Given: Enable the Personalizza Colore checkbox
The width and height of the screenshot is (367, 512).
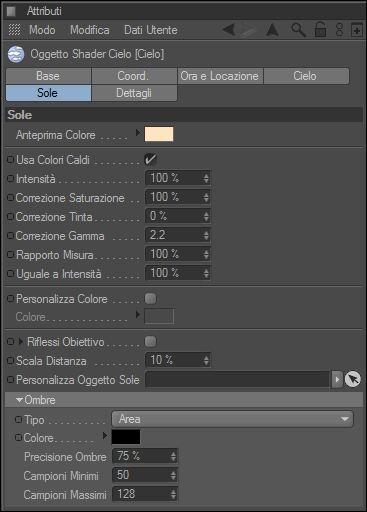Looking at the screenshot, I should [x=150, y=299].
